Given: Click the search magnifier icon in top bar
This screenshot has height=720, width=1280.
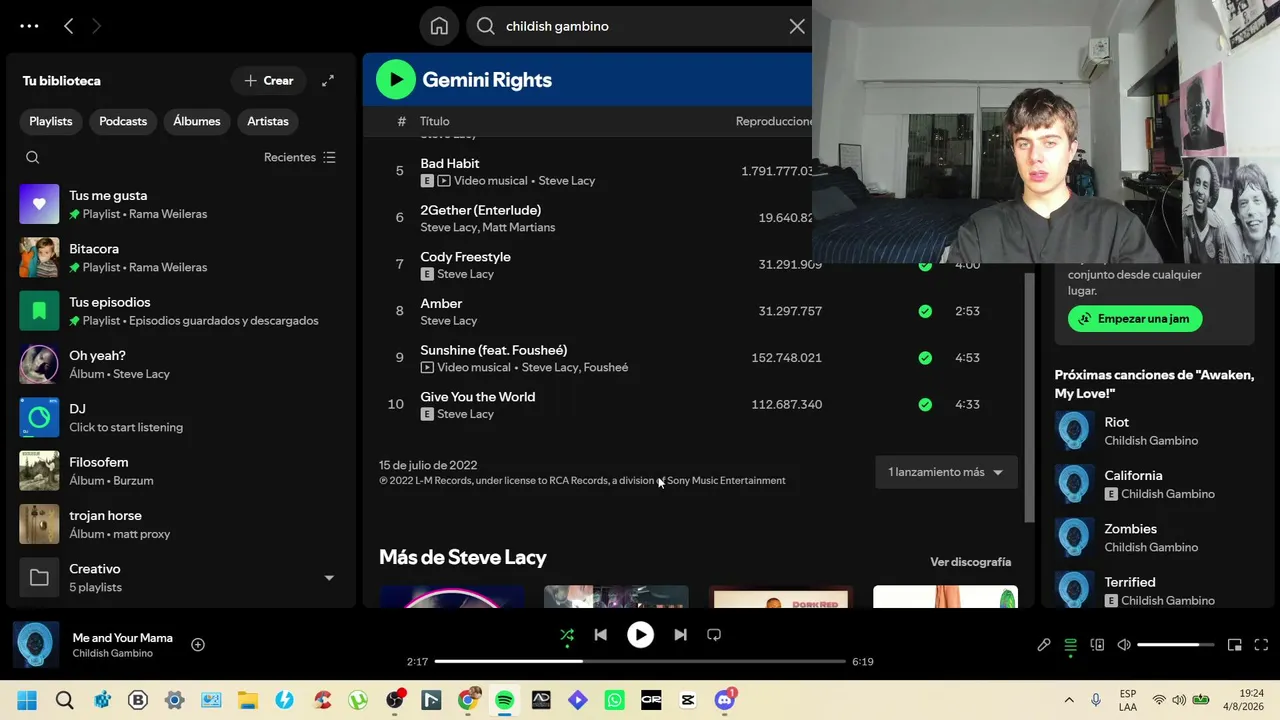Looking at the screenshot, I should tap(486, 26).
